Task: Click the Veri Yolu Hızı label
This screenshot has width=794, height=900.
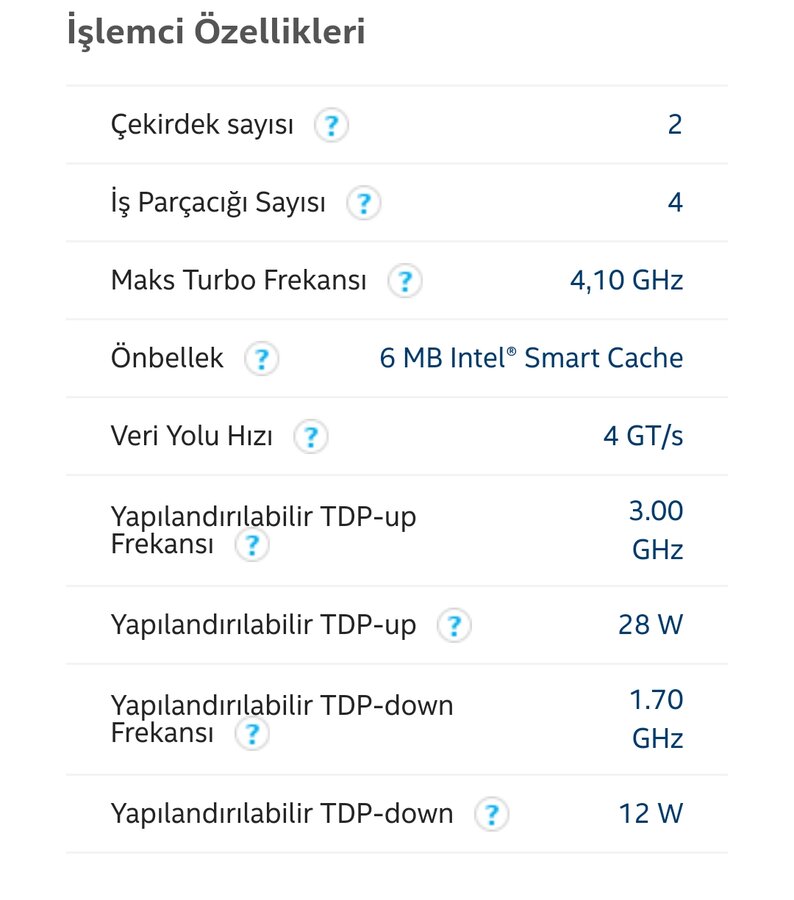Action: [x=191, y=437]
